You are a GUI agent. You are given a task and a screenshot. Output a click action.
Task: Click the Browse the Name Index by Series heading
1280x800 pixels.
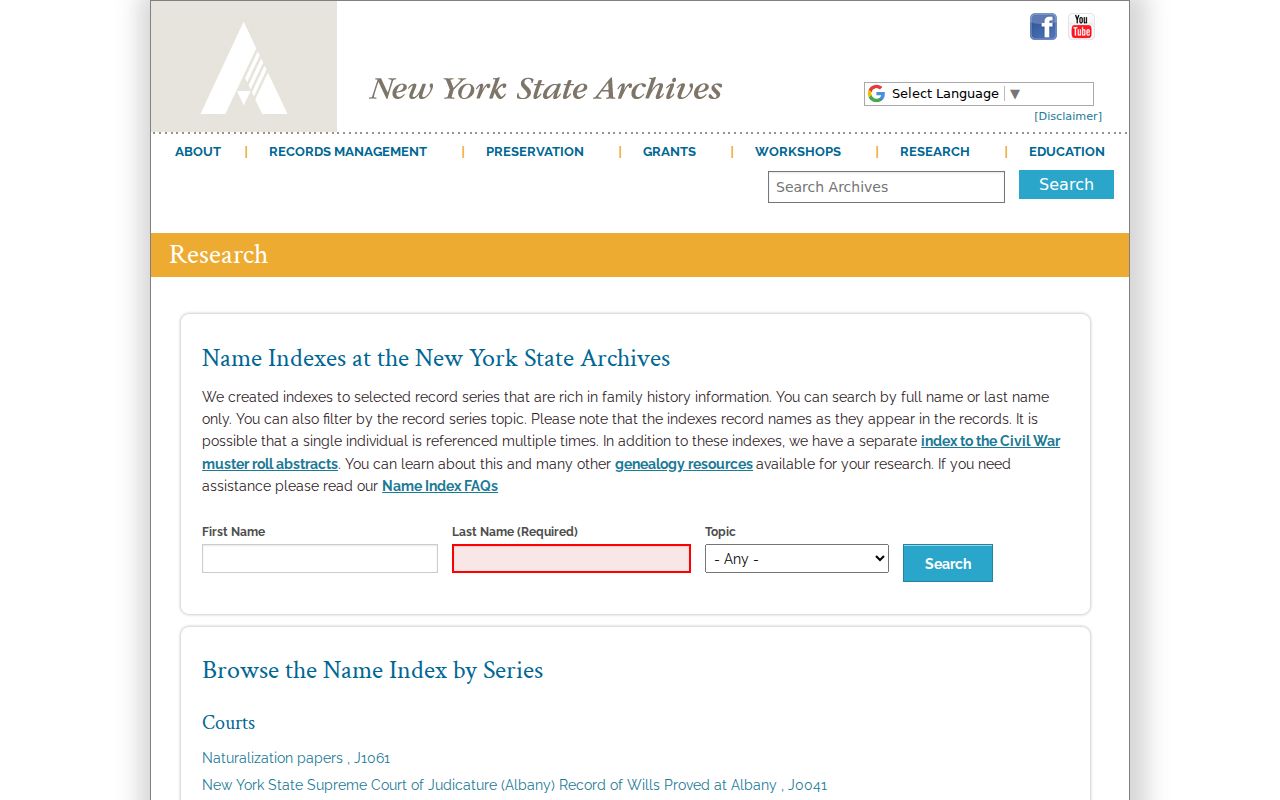tap(372, 670)
